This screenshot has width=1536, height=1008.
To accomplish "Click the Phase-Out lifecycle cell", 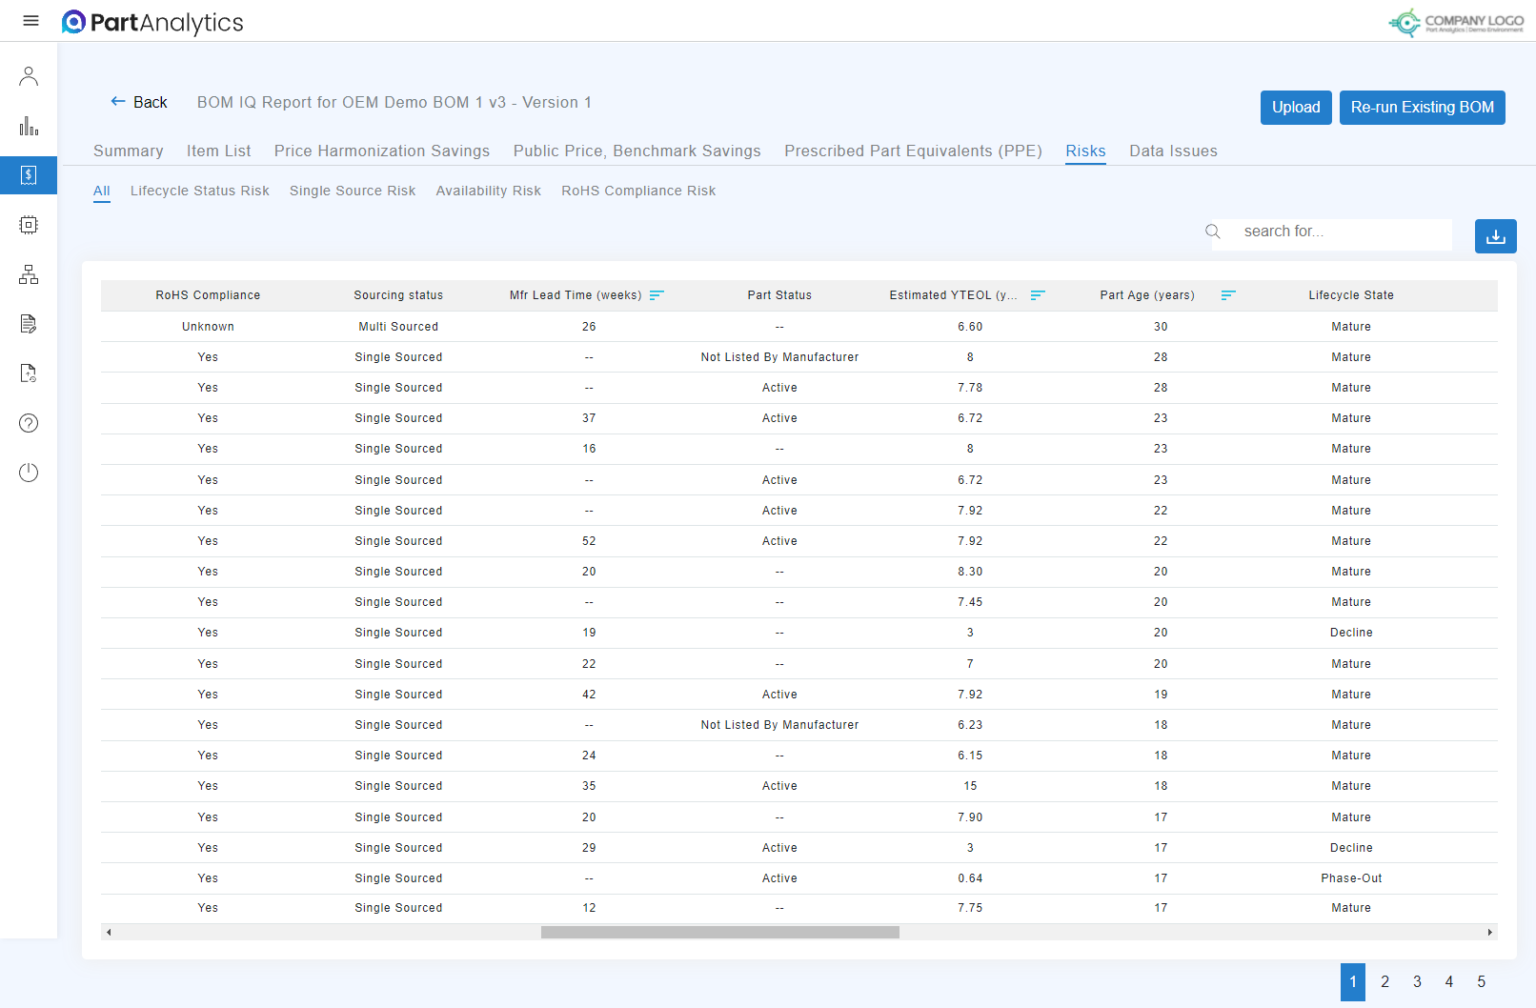I will [x=1351, y=878].
